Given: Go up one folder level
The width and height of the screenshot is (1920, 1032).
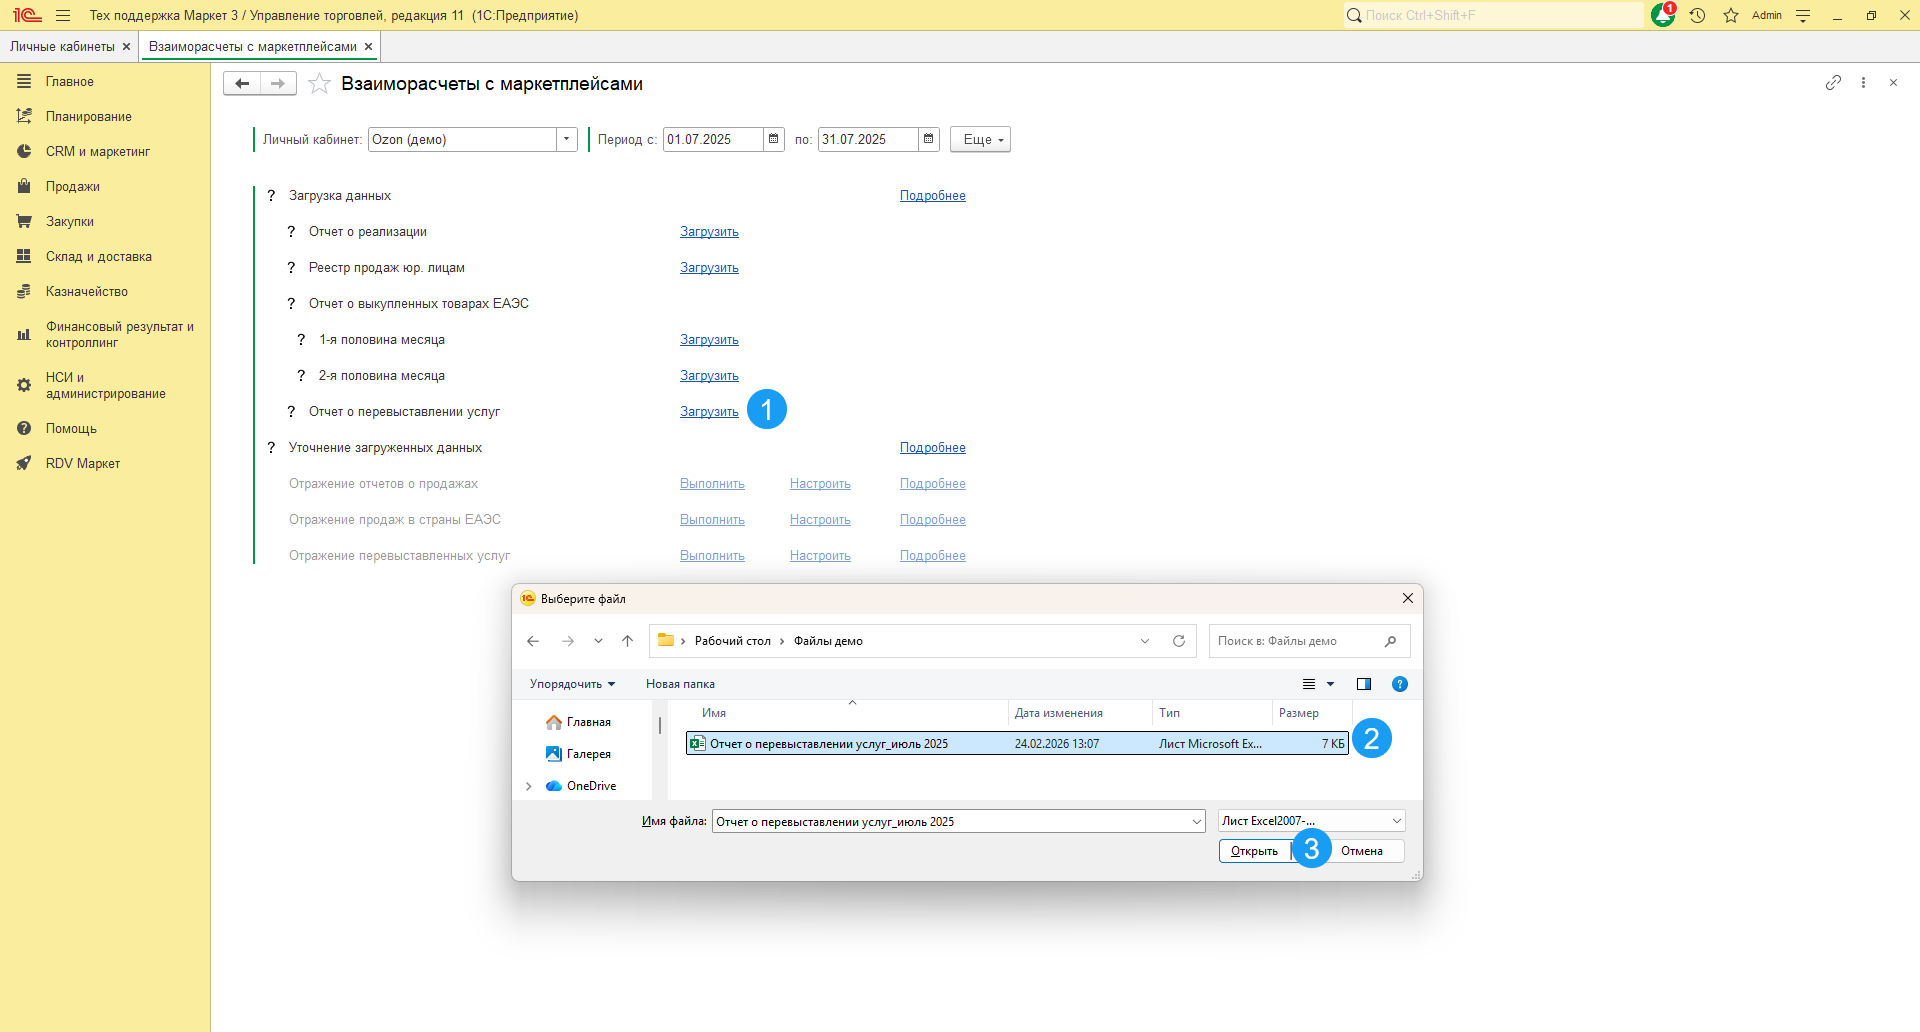Looking at the screenshot, I should pyautogui.click(x=627, y=641).
